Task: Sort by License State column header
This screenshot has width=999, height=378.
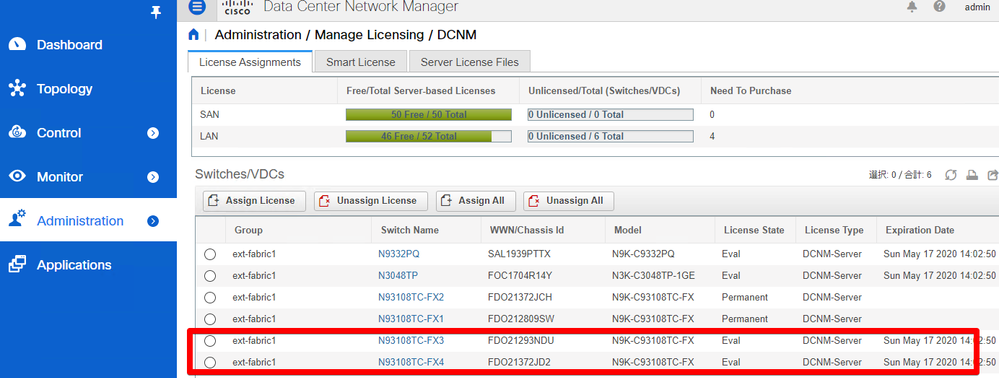Action: tap(754, 230)
